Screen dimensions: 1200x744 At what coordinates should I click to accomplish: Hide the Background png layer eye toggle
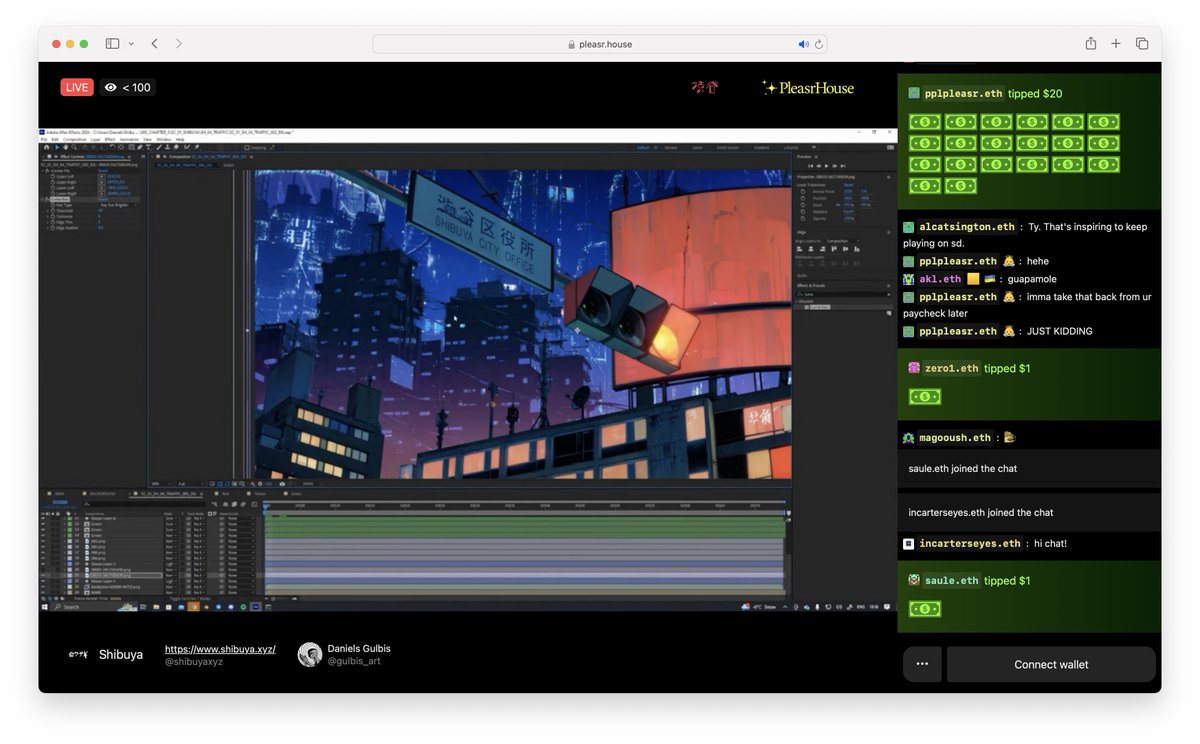point(43,587)
